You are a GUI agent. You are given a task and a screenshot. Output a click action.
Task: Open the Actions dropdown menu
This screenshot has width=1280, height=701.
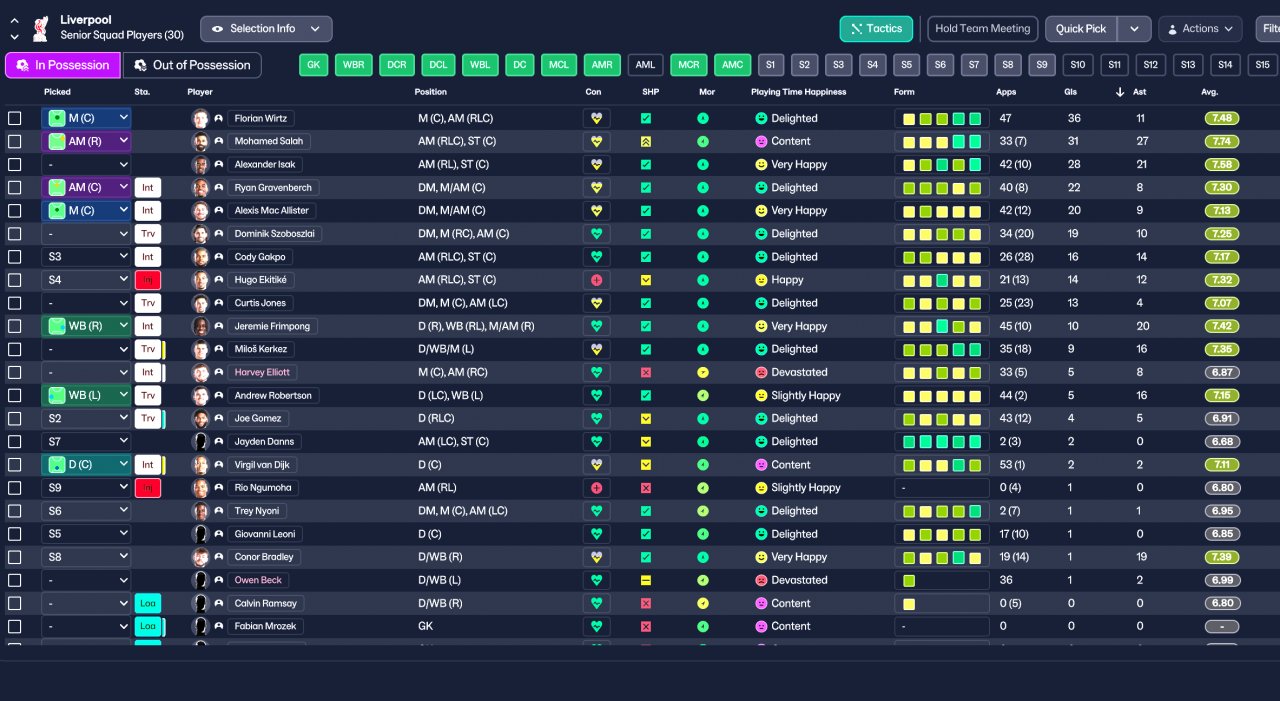tap(1200, 29)
